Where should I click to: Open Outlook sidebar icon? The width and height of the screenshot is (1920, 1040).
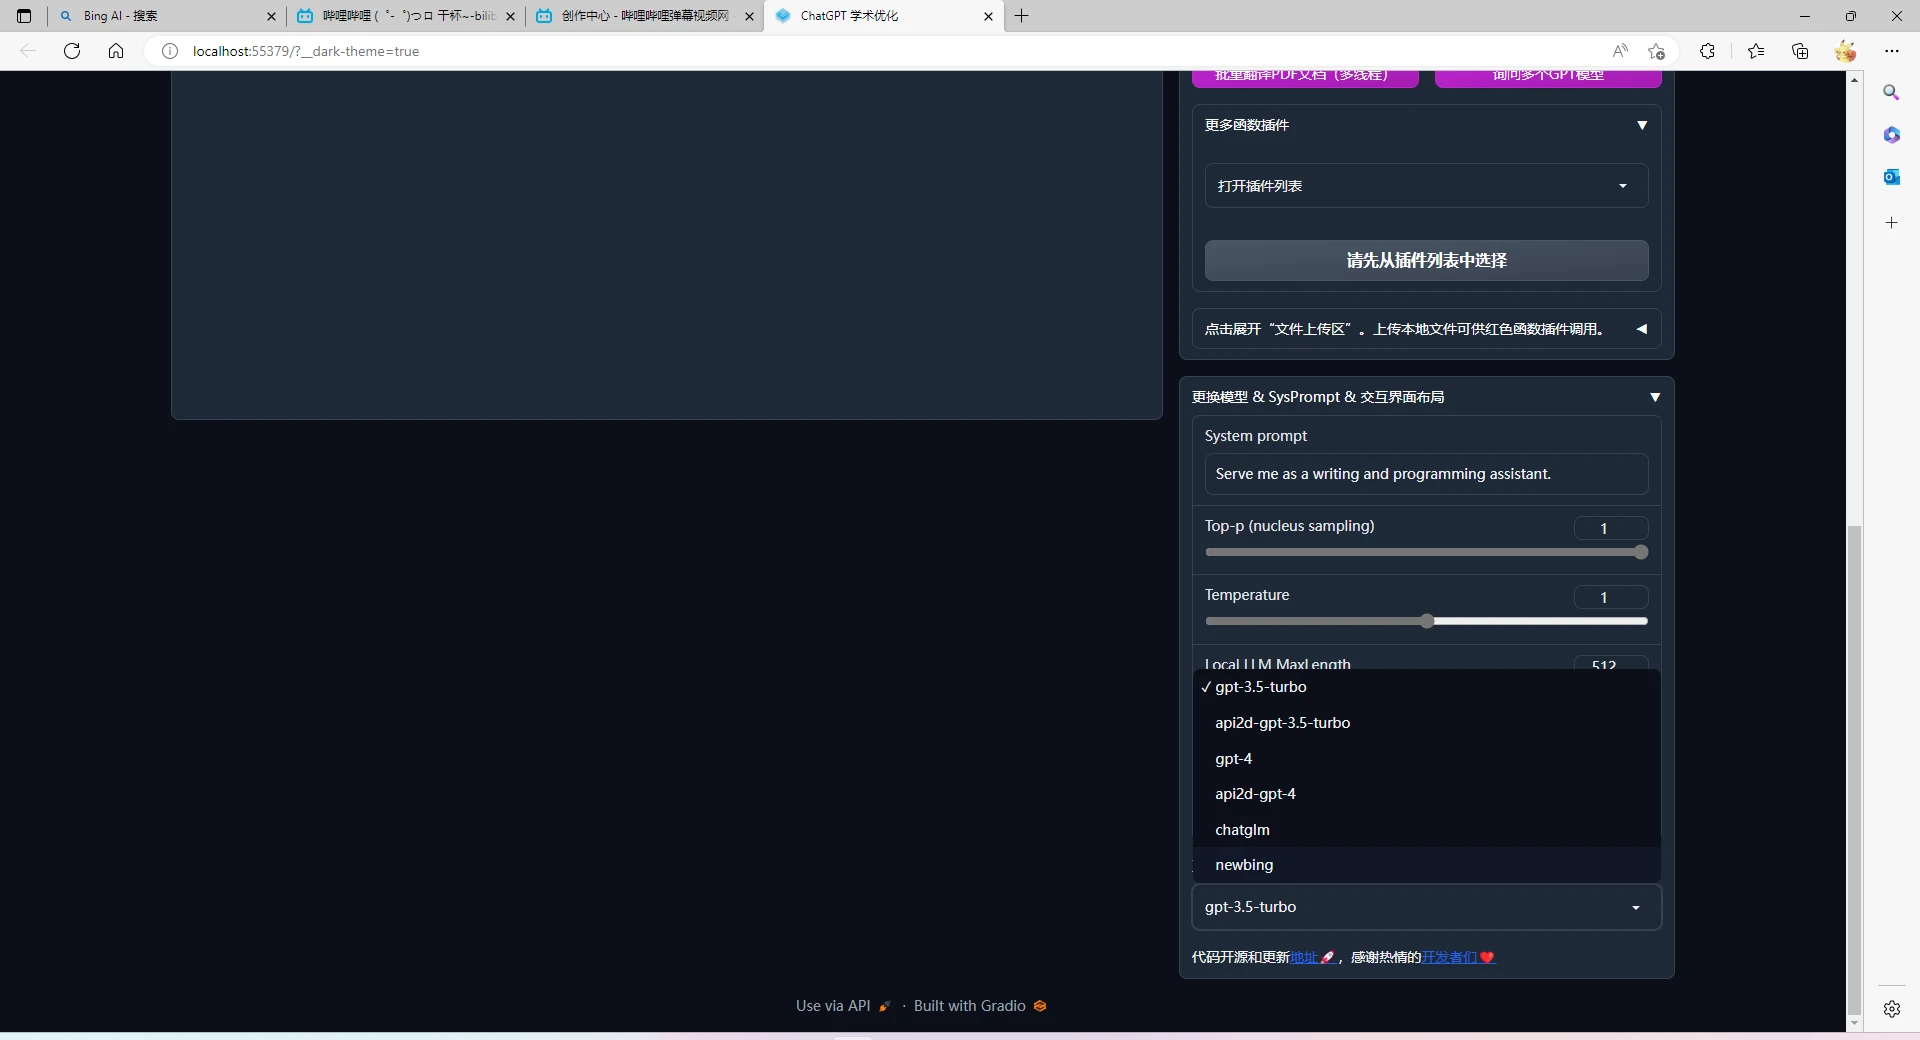click(x=1891, y=177)
